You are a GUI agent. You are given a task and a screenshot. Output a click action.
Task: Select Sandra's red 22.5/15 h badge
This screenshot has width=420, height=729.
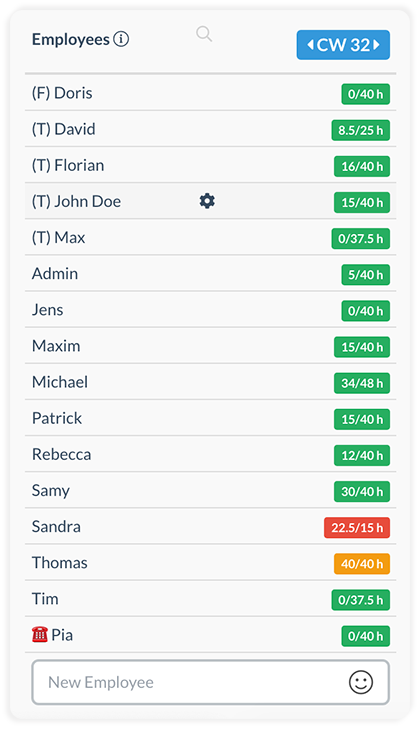pyautogui.click(x=357, y=528)
